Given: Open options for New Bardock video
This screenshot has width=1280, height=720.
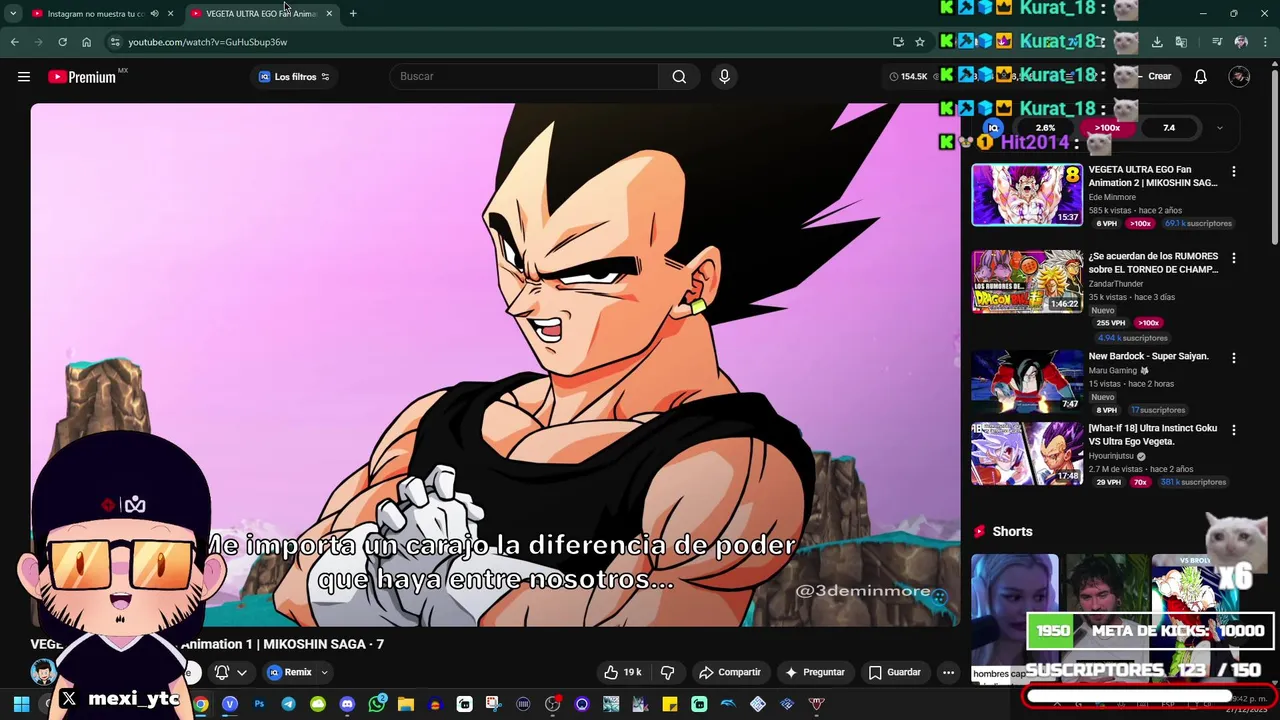Looking at the screenshot, I should point(1234,358).
